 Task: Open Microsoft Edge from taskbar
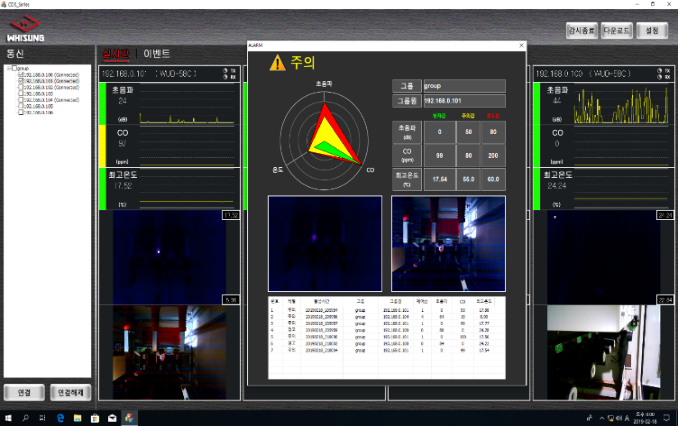[61, 417]
